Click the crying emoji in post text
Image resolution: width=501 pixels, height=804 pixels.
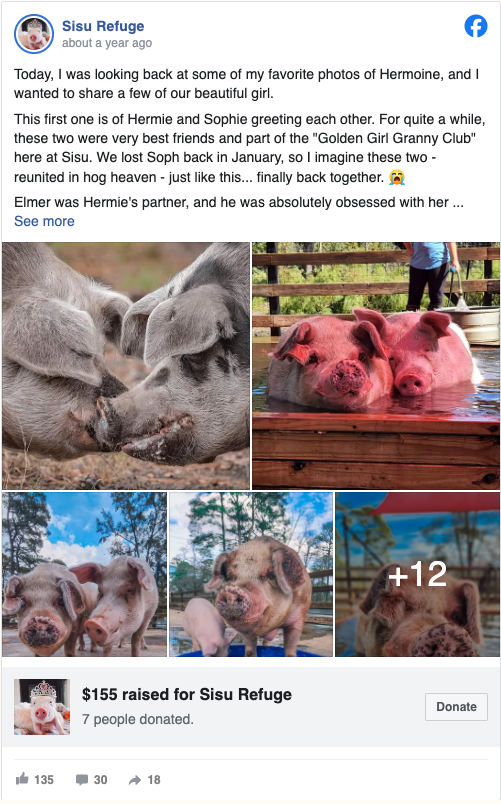396,177
